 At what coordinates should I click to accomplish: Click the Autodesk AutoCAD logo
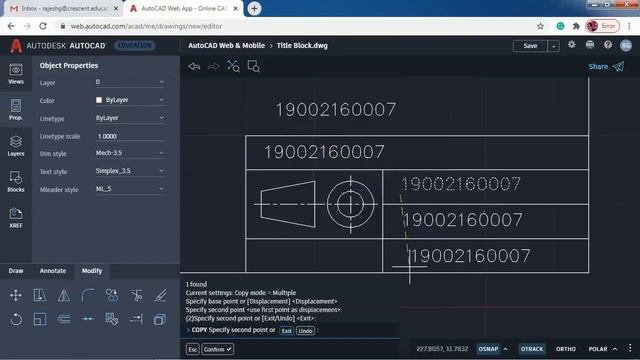pyautogui.click(x=58, y=46)
